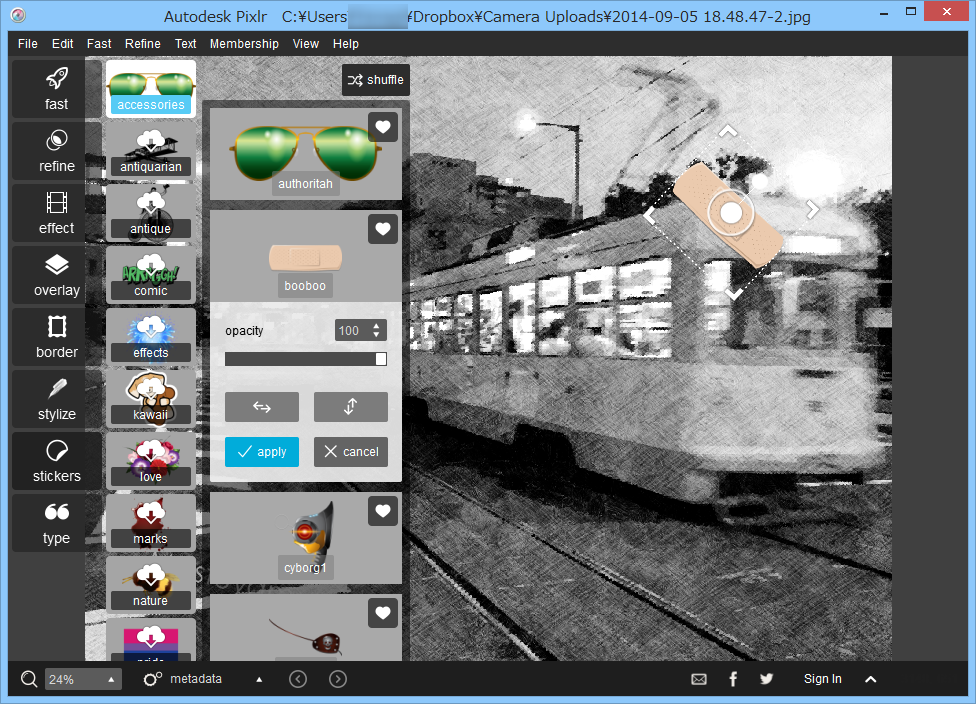The image size is (976, 704).
Task: Open the Text menu
Action: 185,44
